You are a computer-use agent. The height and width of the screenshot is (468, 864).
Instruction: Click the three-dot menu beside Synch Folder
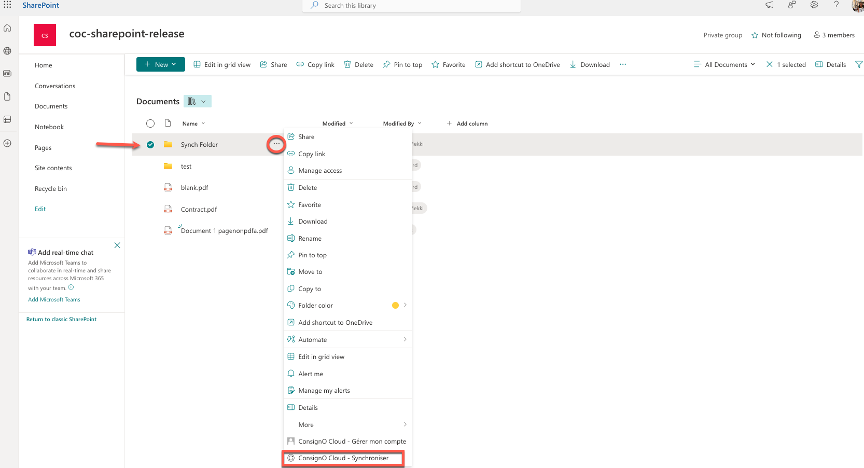(276, 145)
